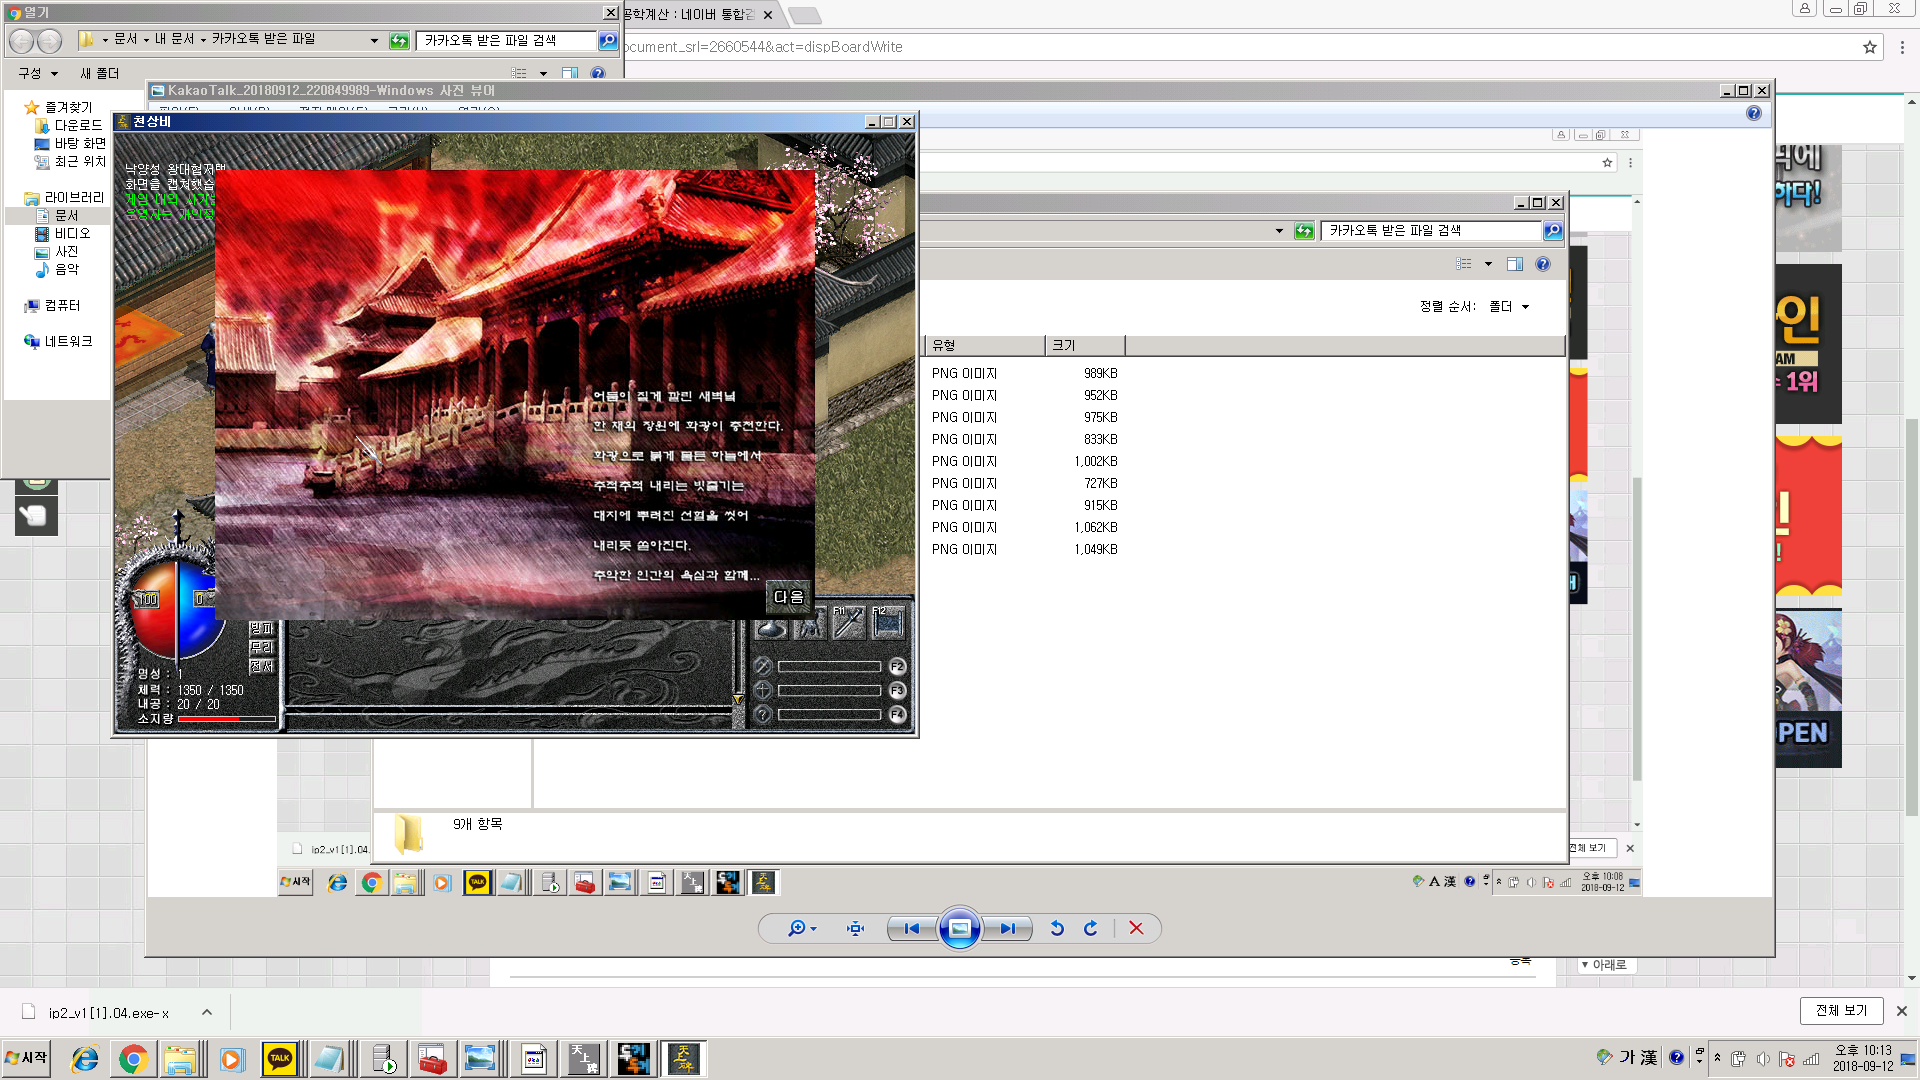Open Chrome from the taskbar
1920x1080 pixels.
pos(133,1058)
